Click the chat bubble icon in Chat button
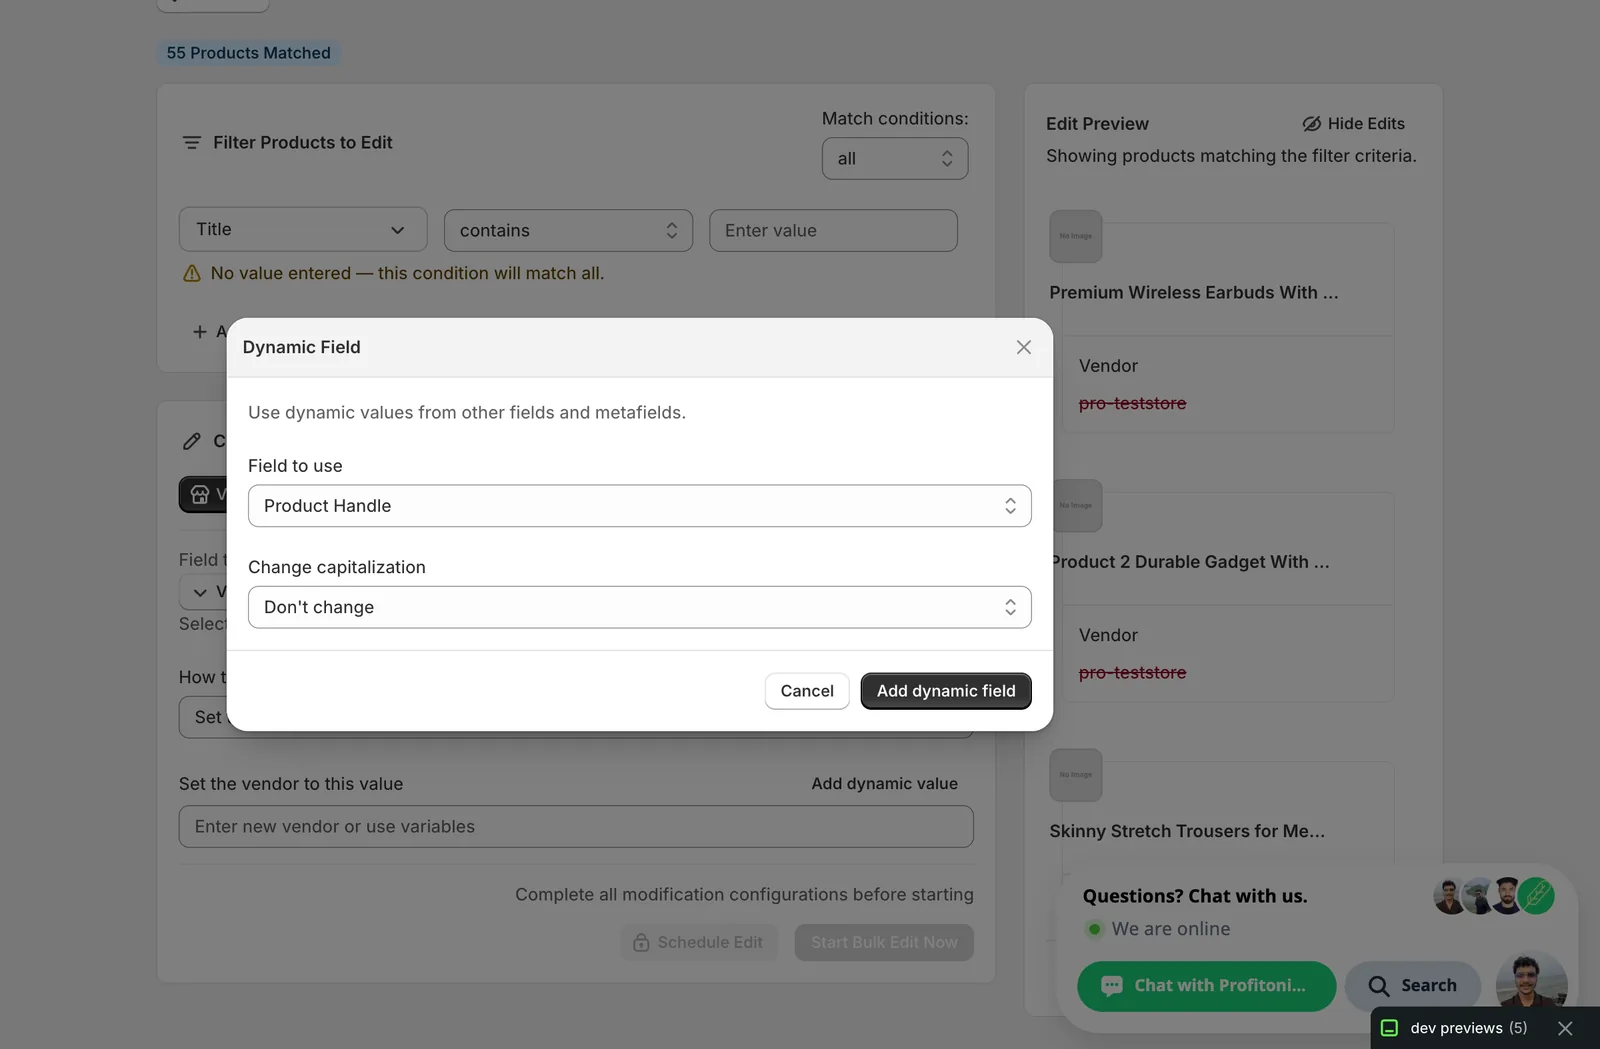This screenshot has width=1600, height=1049. pyautogui.click(x=1111, y=986)
